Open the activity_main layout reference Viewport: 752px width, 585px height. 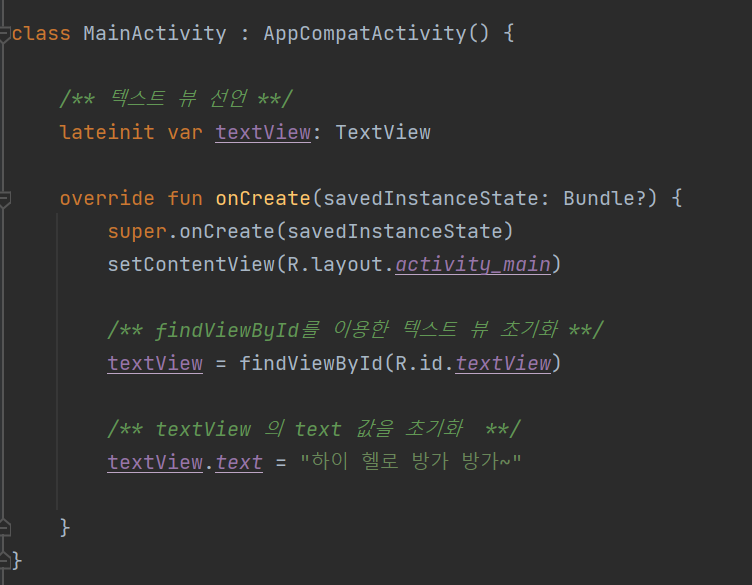[x=473, y=265]
